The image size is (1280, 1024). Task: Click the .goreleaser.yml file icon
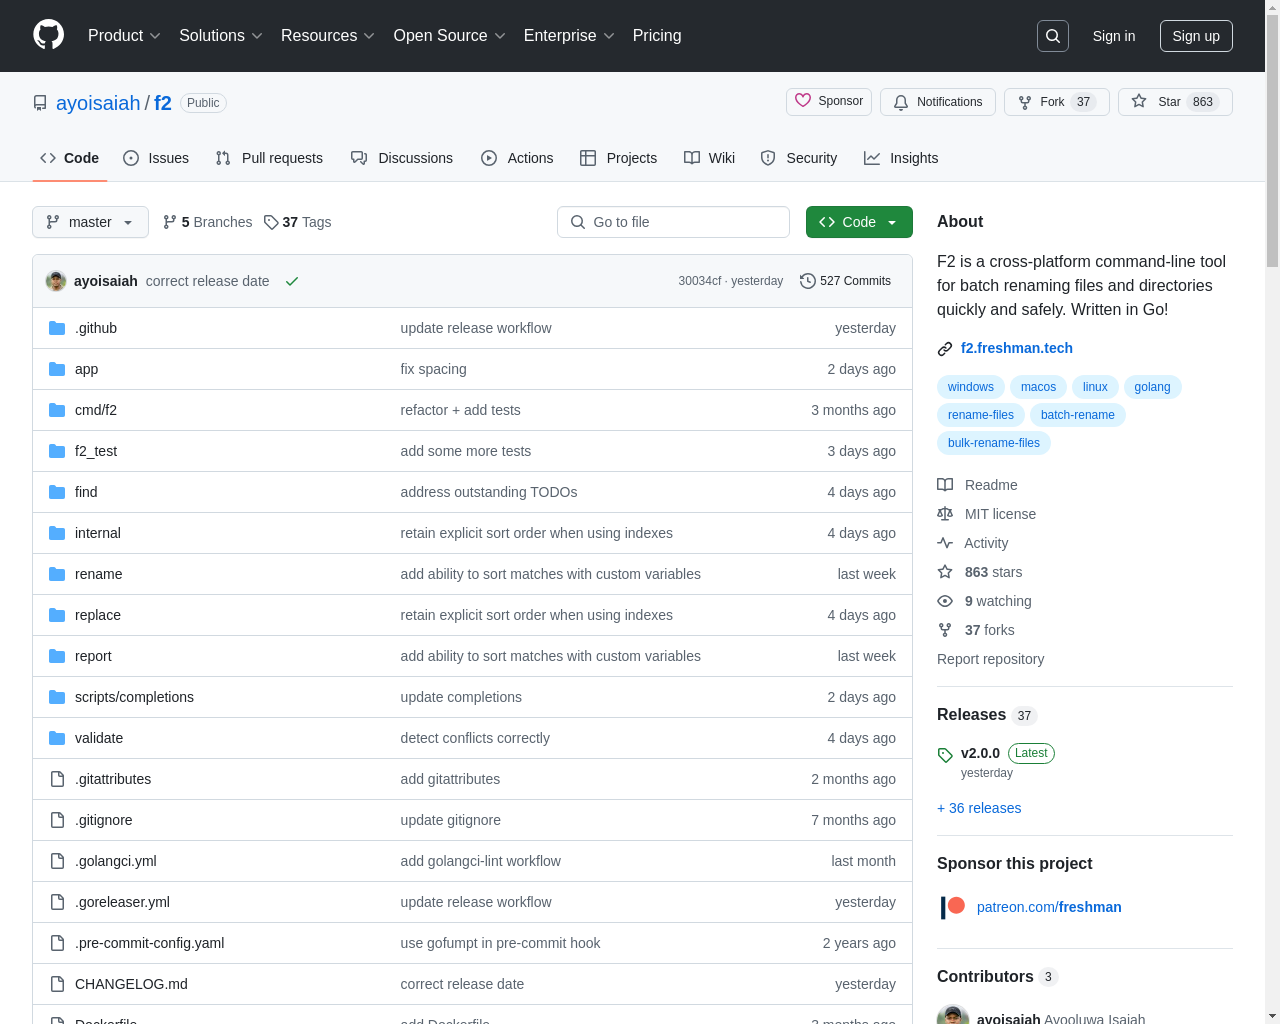click(x=57, y=902)
